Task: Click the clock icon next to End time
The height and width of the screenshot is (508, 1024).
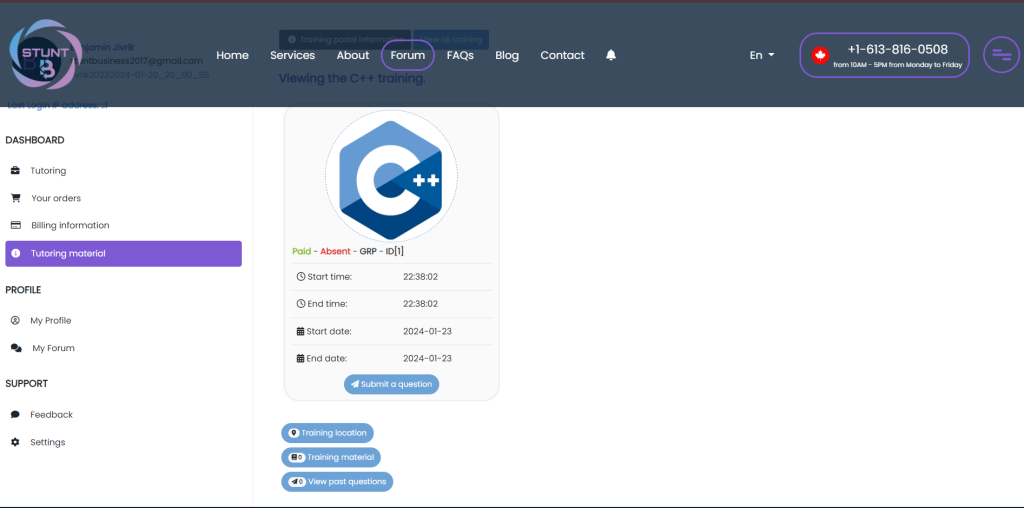Action: tap(301, 304)
